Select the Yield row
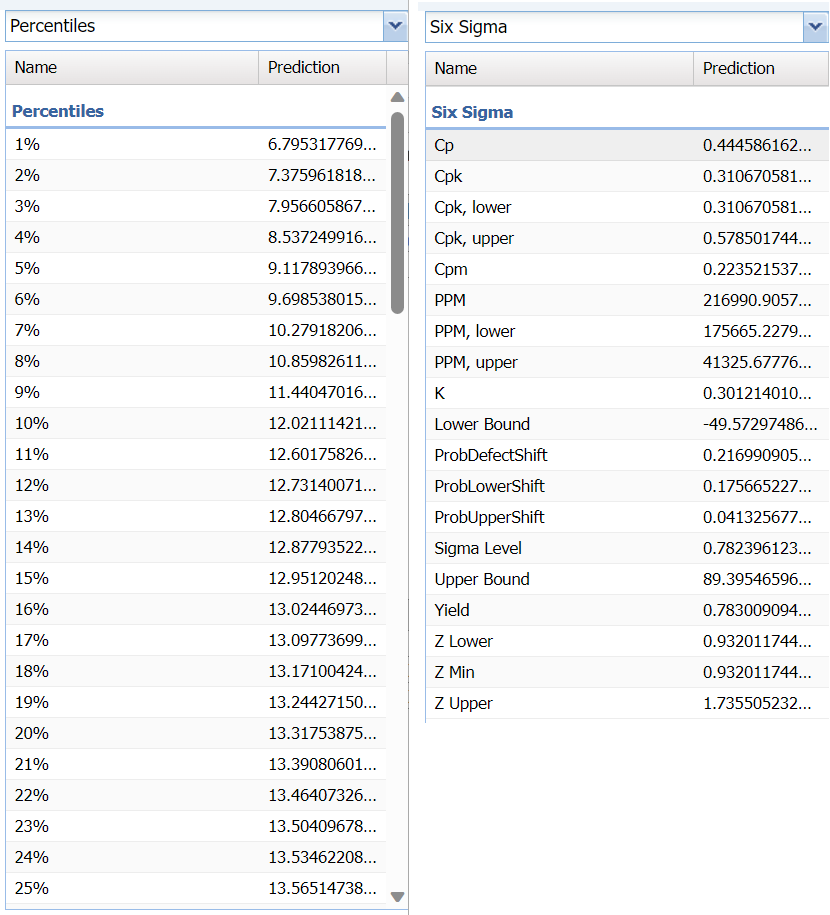 627,611
